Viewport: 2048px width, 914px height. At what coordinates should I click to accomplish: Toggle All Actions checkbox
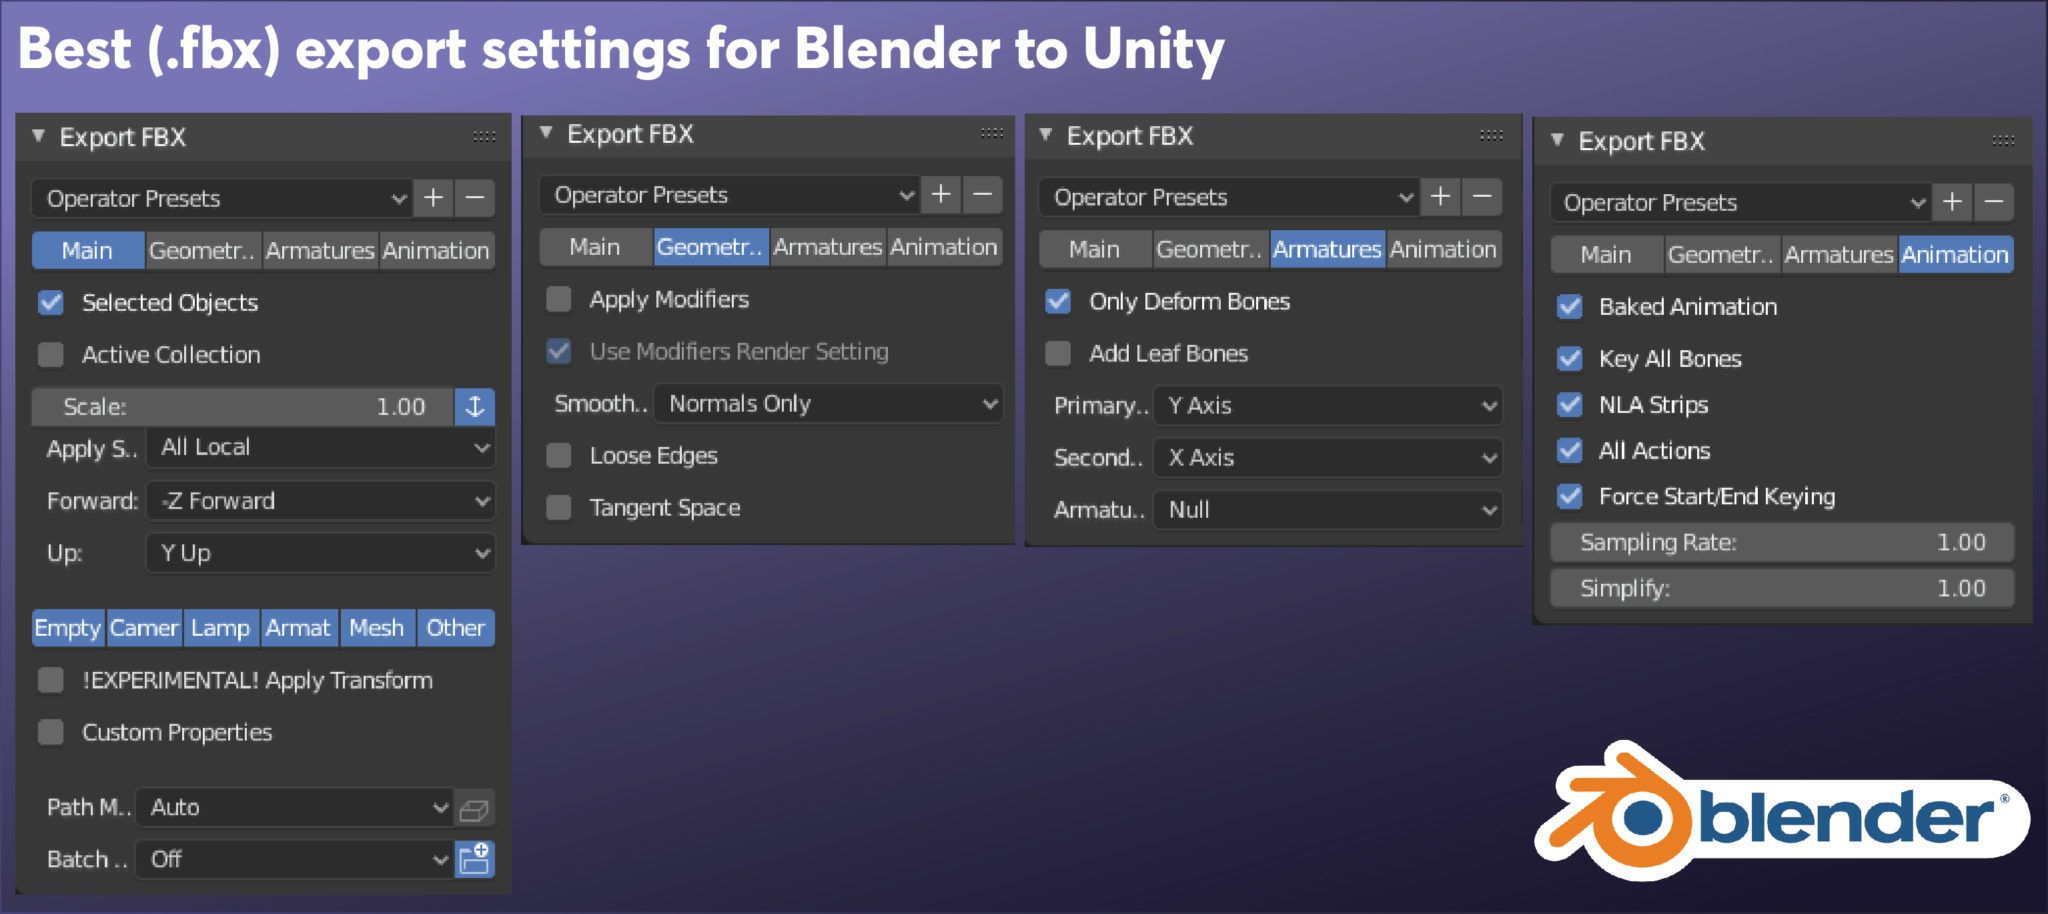(1570, 450)
